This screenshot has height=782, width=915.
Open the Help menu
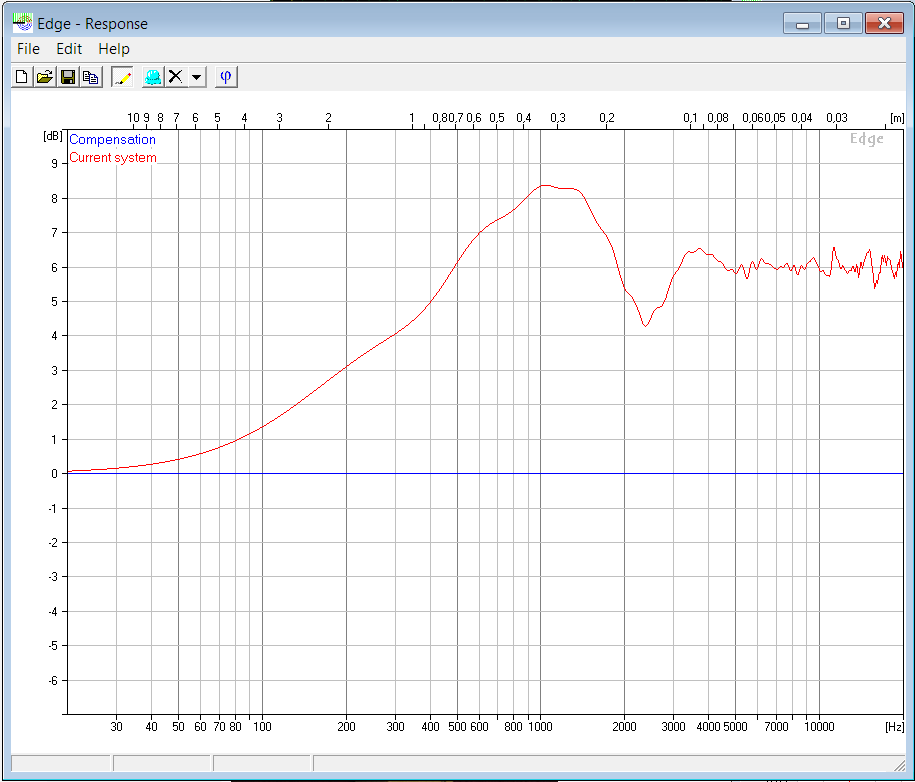pyautogui.click(x=114, y=49)
